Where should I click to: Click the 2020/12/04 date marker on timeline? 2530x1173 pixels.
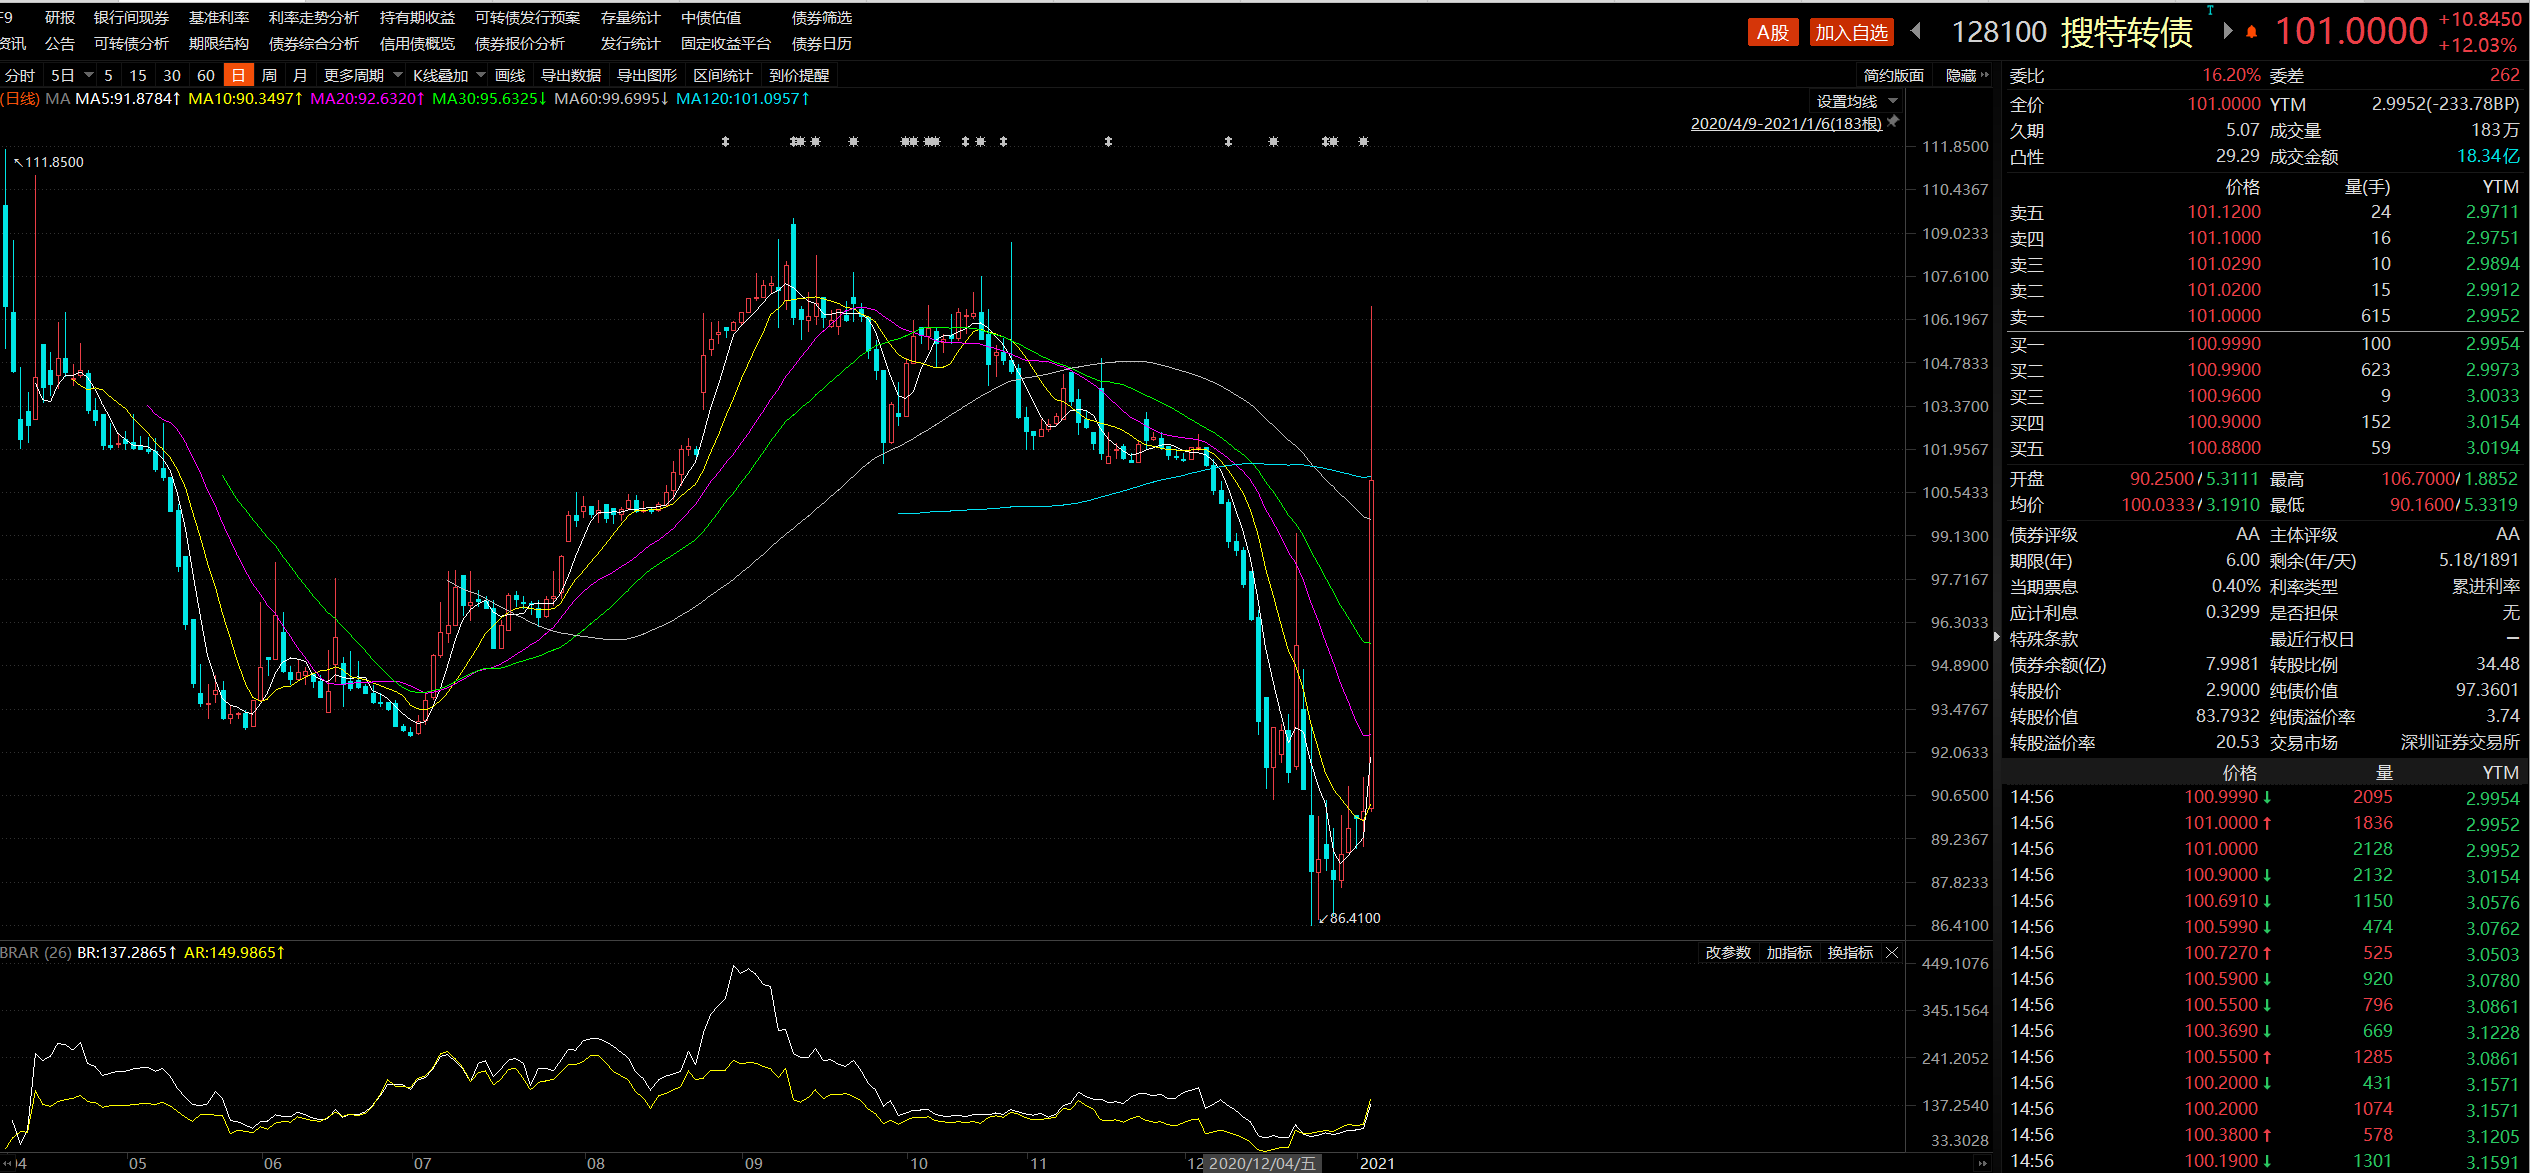[x=1262, y=1163]
